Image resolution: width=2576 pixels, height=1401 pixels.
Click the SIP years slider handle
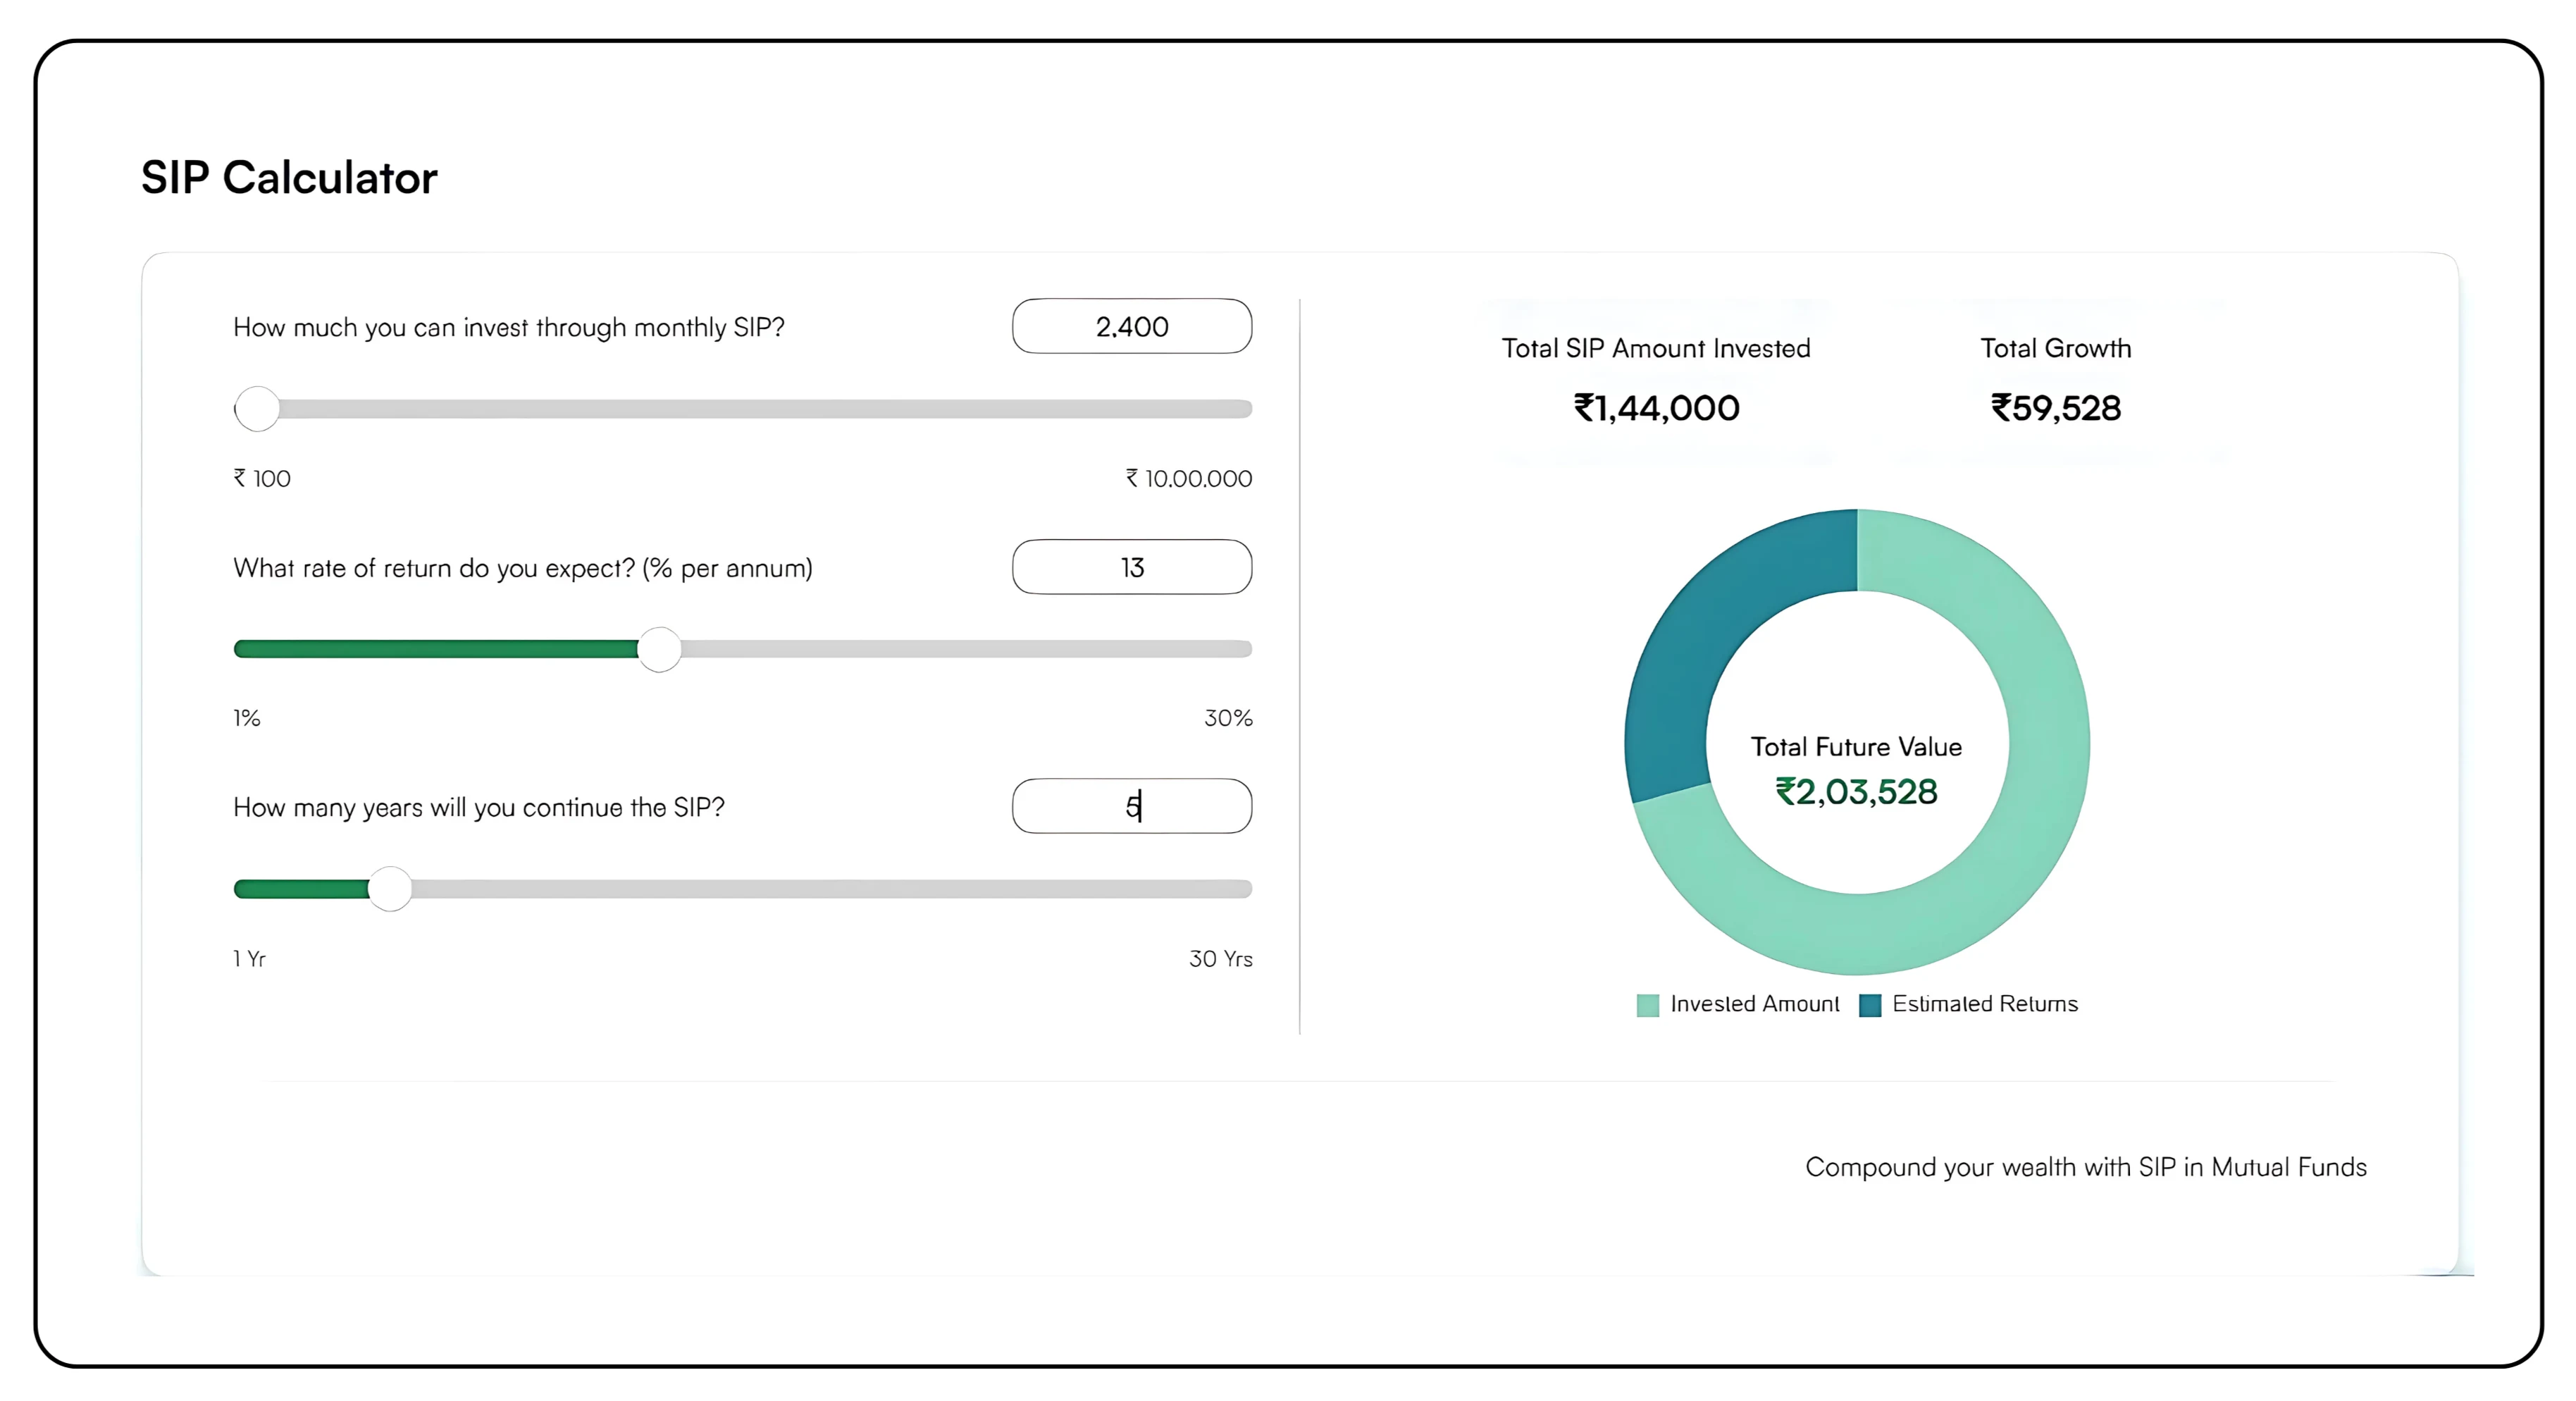coord(390,888)
